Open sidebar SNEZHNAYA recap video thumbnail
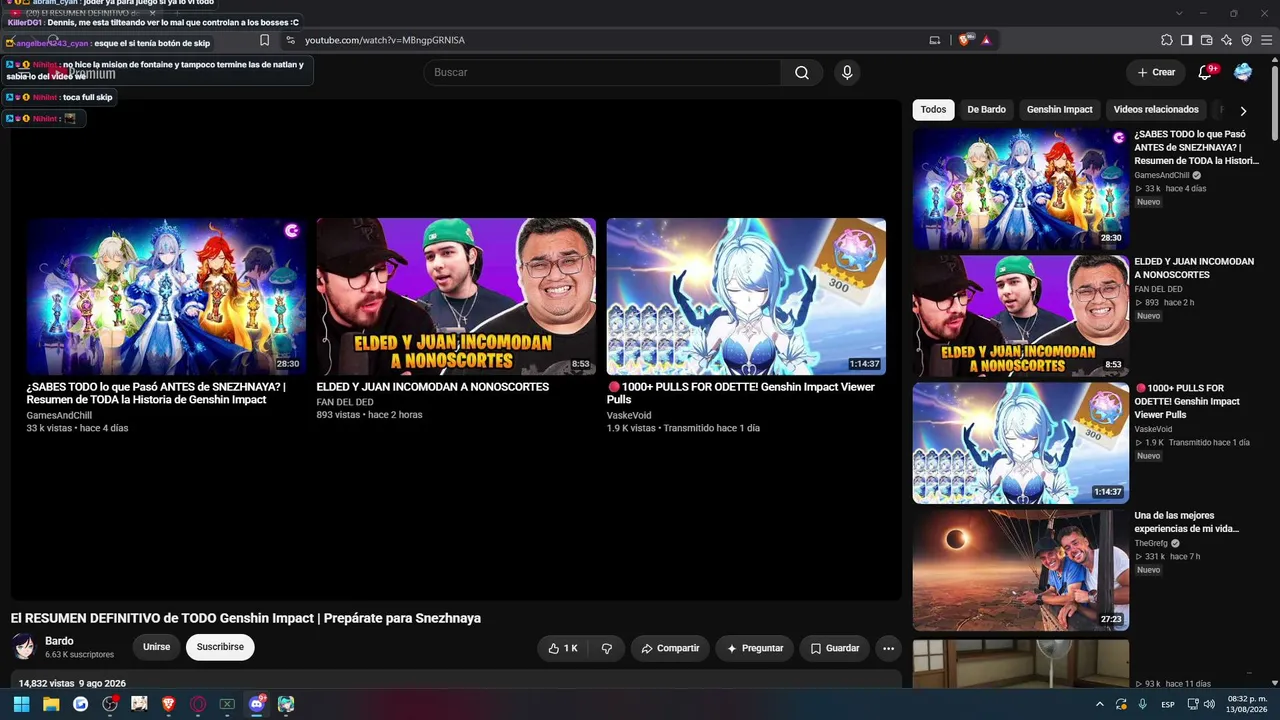 (x=1021, y=188)
